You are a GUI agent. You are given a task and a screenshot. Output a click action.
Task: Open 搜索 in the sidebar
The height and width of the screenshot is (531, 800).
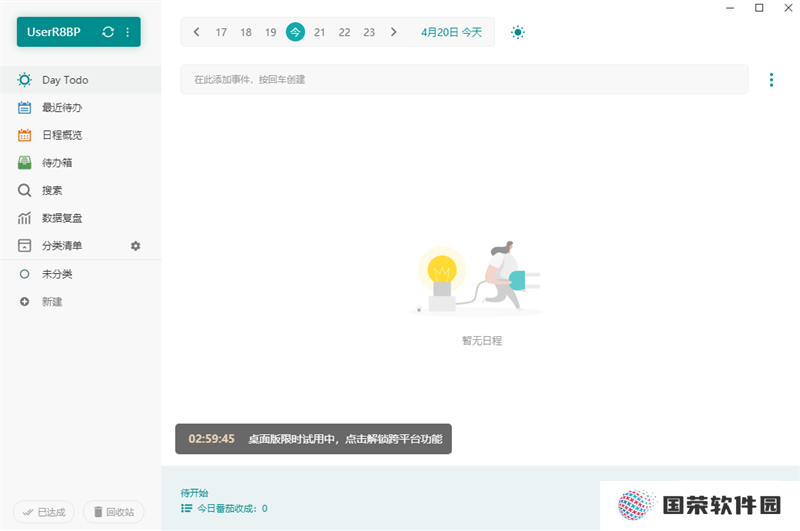81,190
